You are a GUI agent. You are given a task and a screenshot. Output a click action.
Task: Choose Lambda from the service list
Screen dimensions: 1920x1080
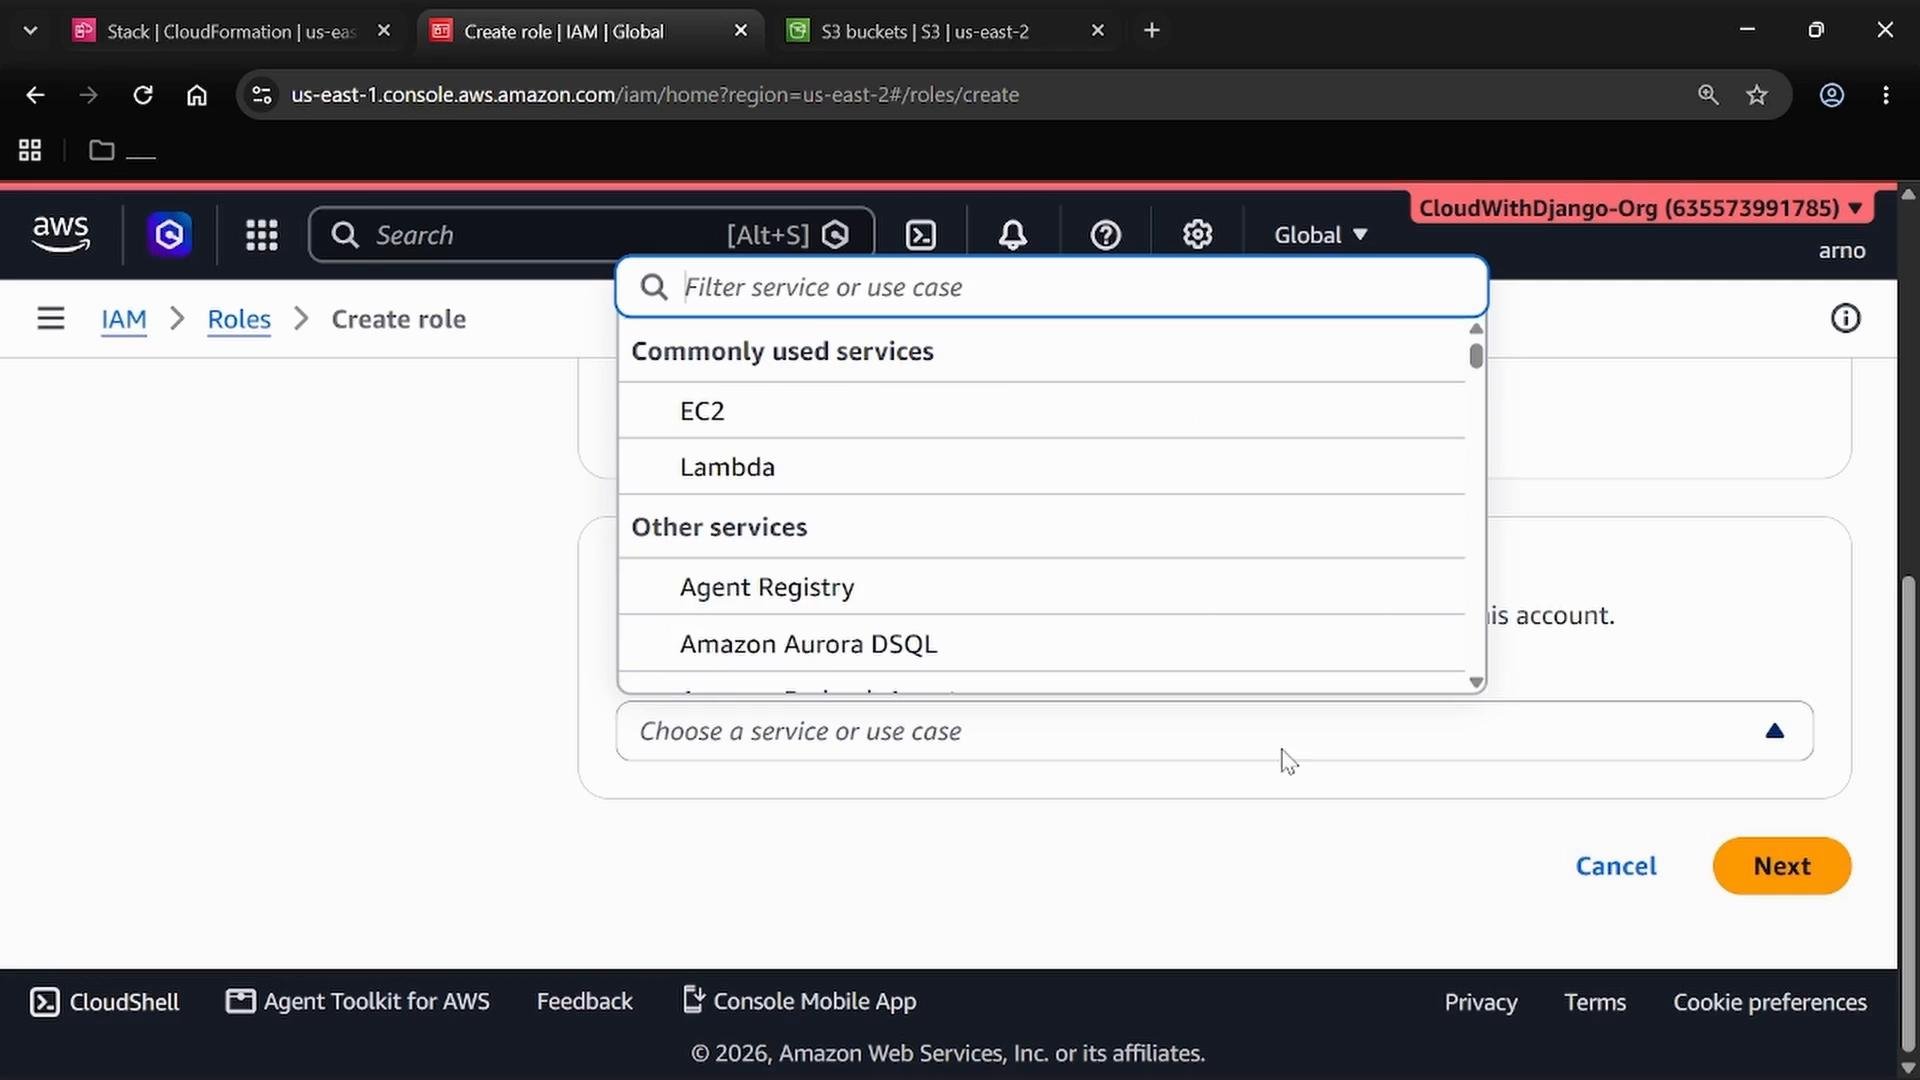pyautogui.click(x=1041, y=467)
